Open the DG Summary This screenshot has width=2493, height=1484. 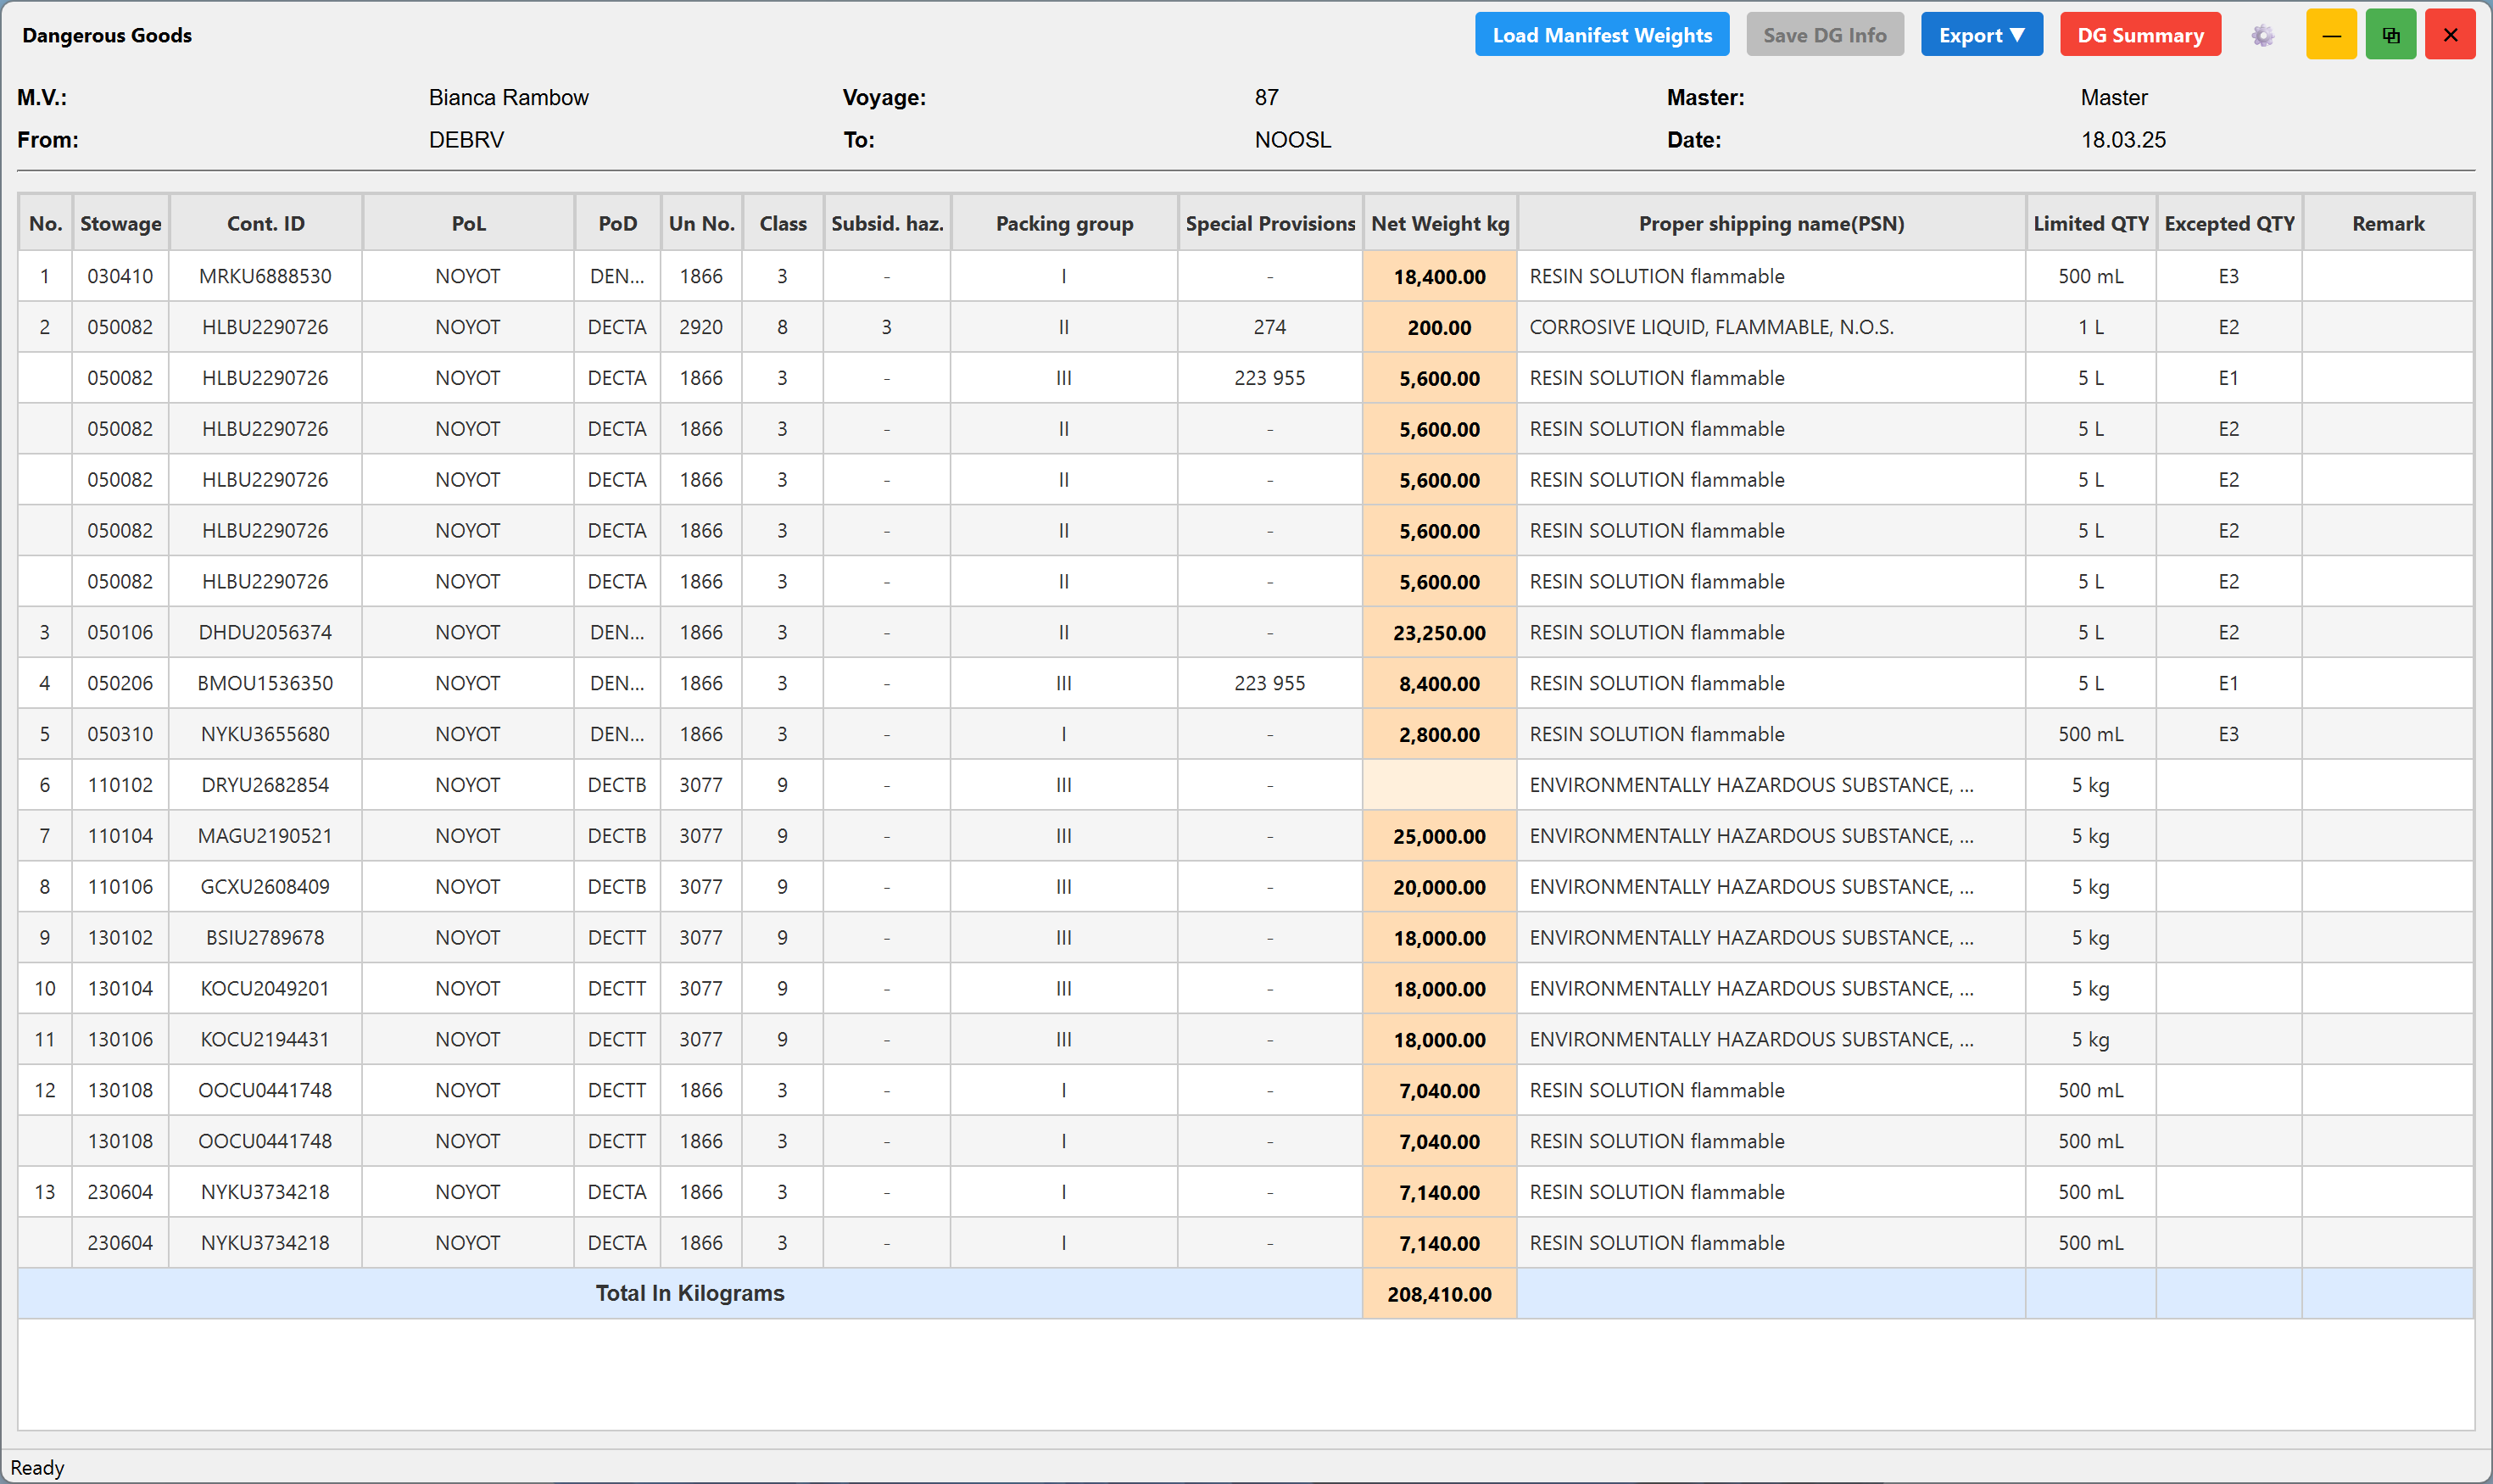pyautogui.click(x=2140, y=35)
